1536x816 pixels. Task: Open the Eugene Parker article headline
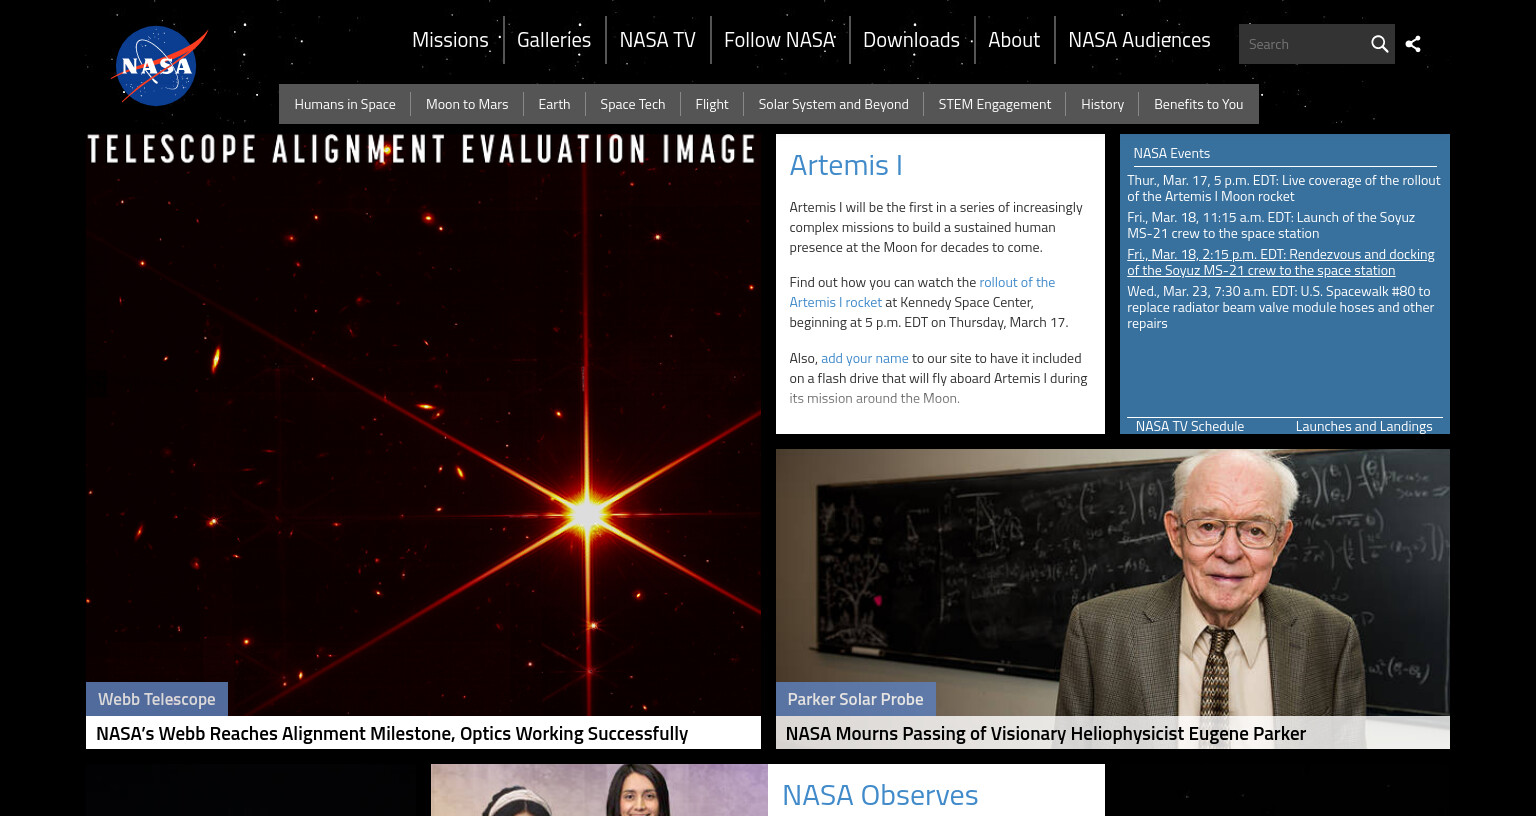point(1046,733)
